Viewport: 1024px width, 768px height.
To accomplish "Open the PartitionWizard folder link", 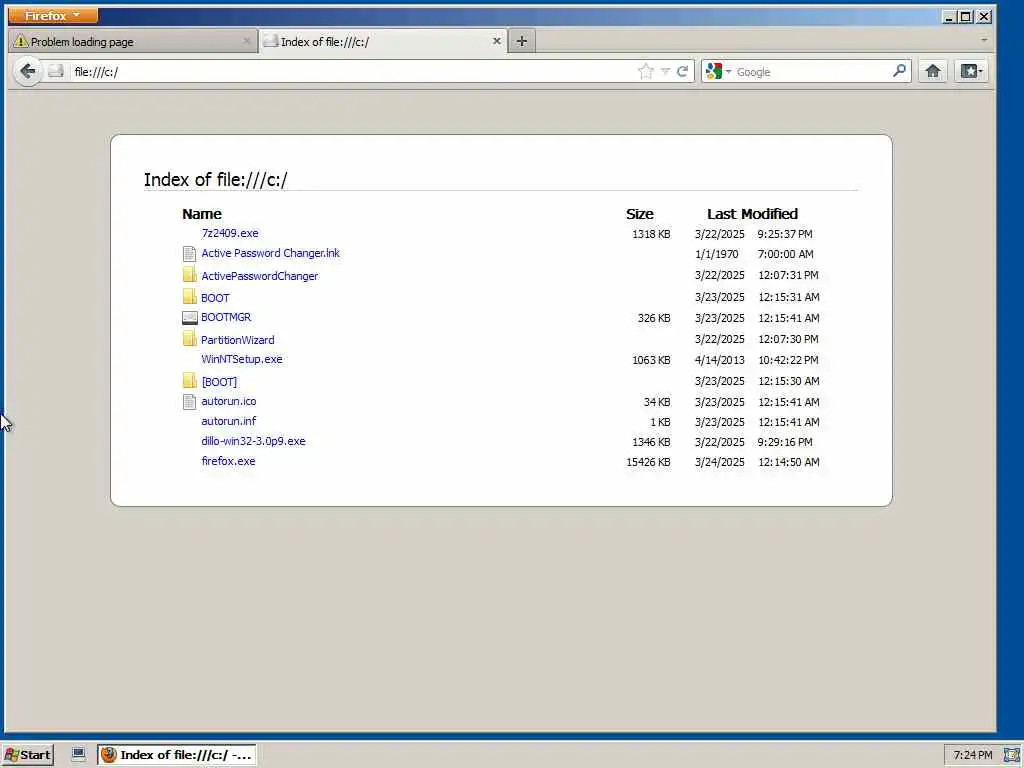I will click(238, 340).
